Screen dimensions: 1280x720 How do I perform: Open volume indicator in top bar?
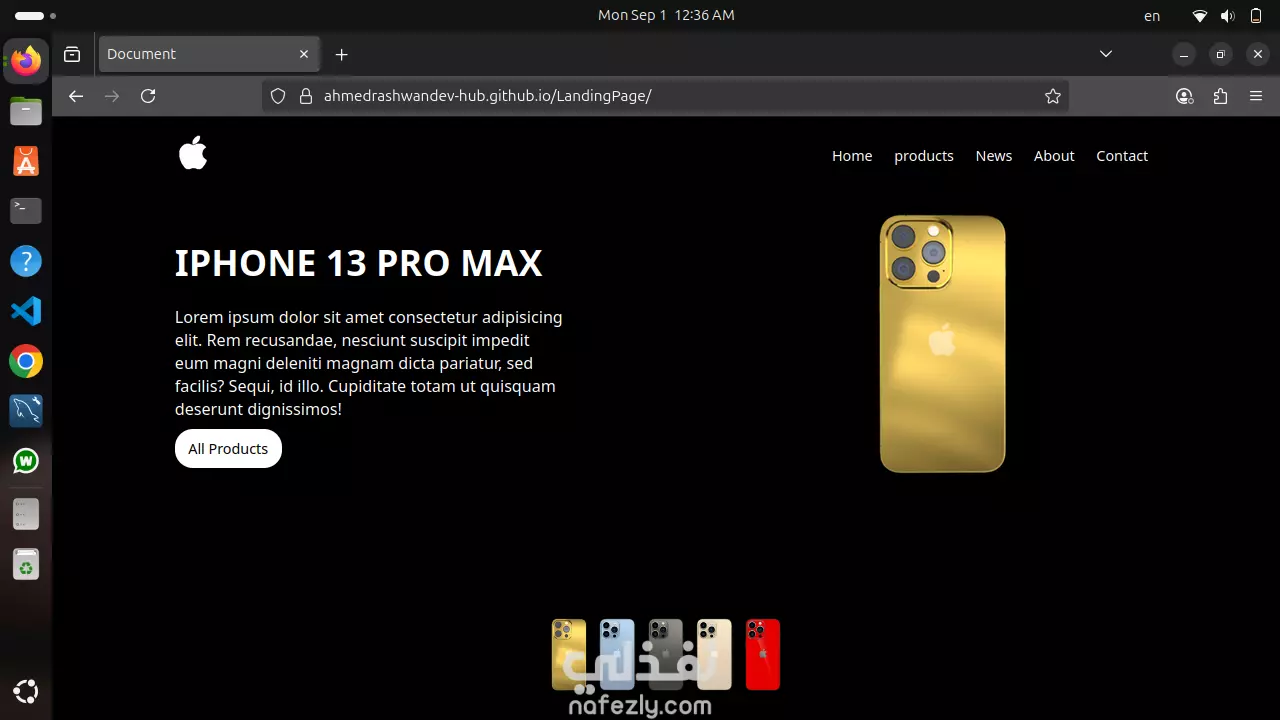(x=1228, y=16)
